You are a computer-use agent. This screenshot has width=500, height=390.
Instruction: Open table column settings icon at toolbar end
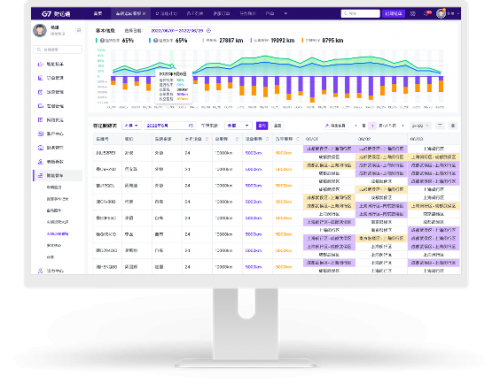point(453,126)
